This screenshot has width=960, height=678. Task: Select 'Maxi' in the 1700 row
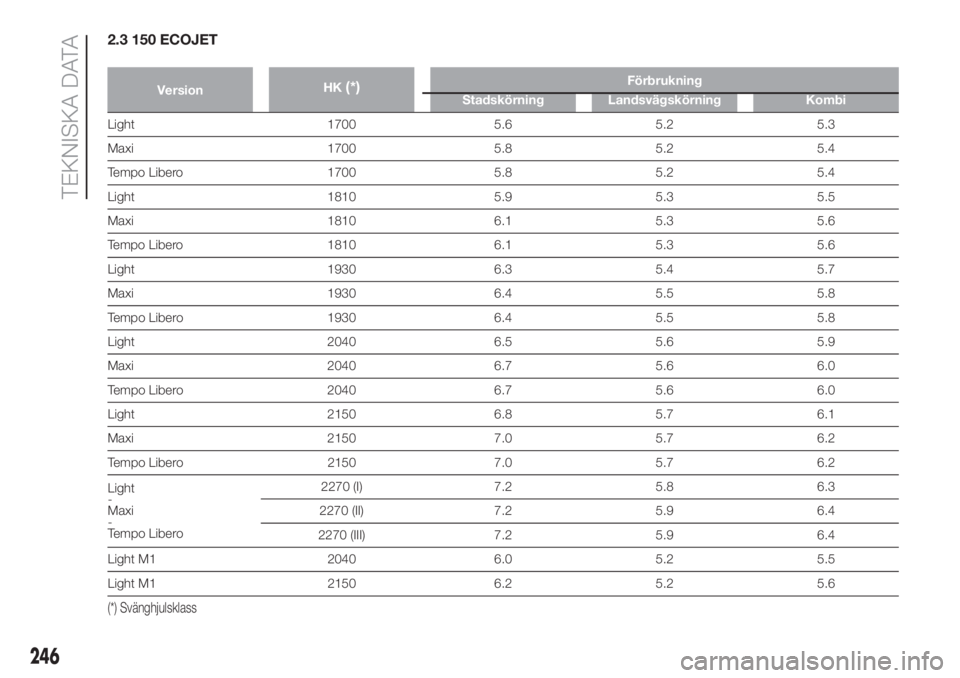[x=120, y=148]
